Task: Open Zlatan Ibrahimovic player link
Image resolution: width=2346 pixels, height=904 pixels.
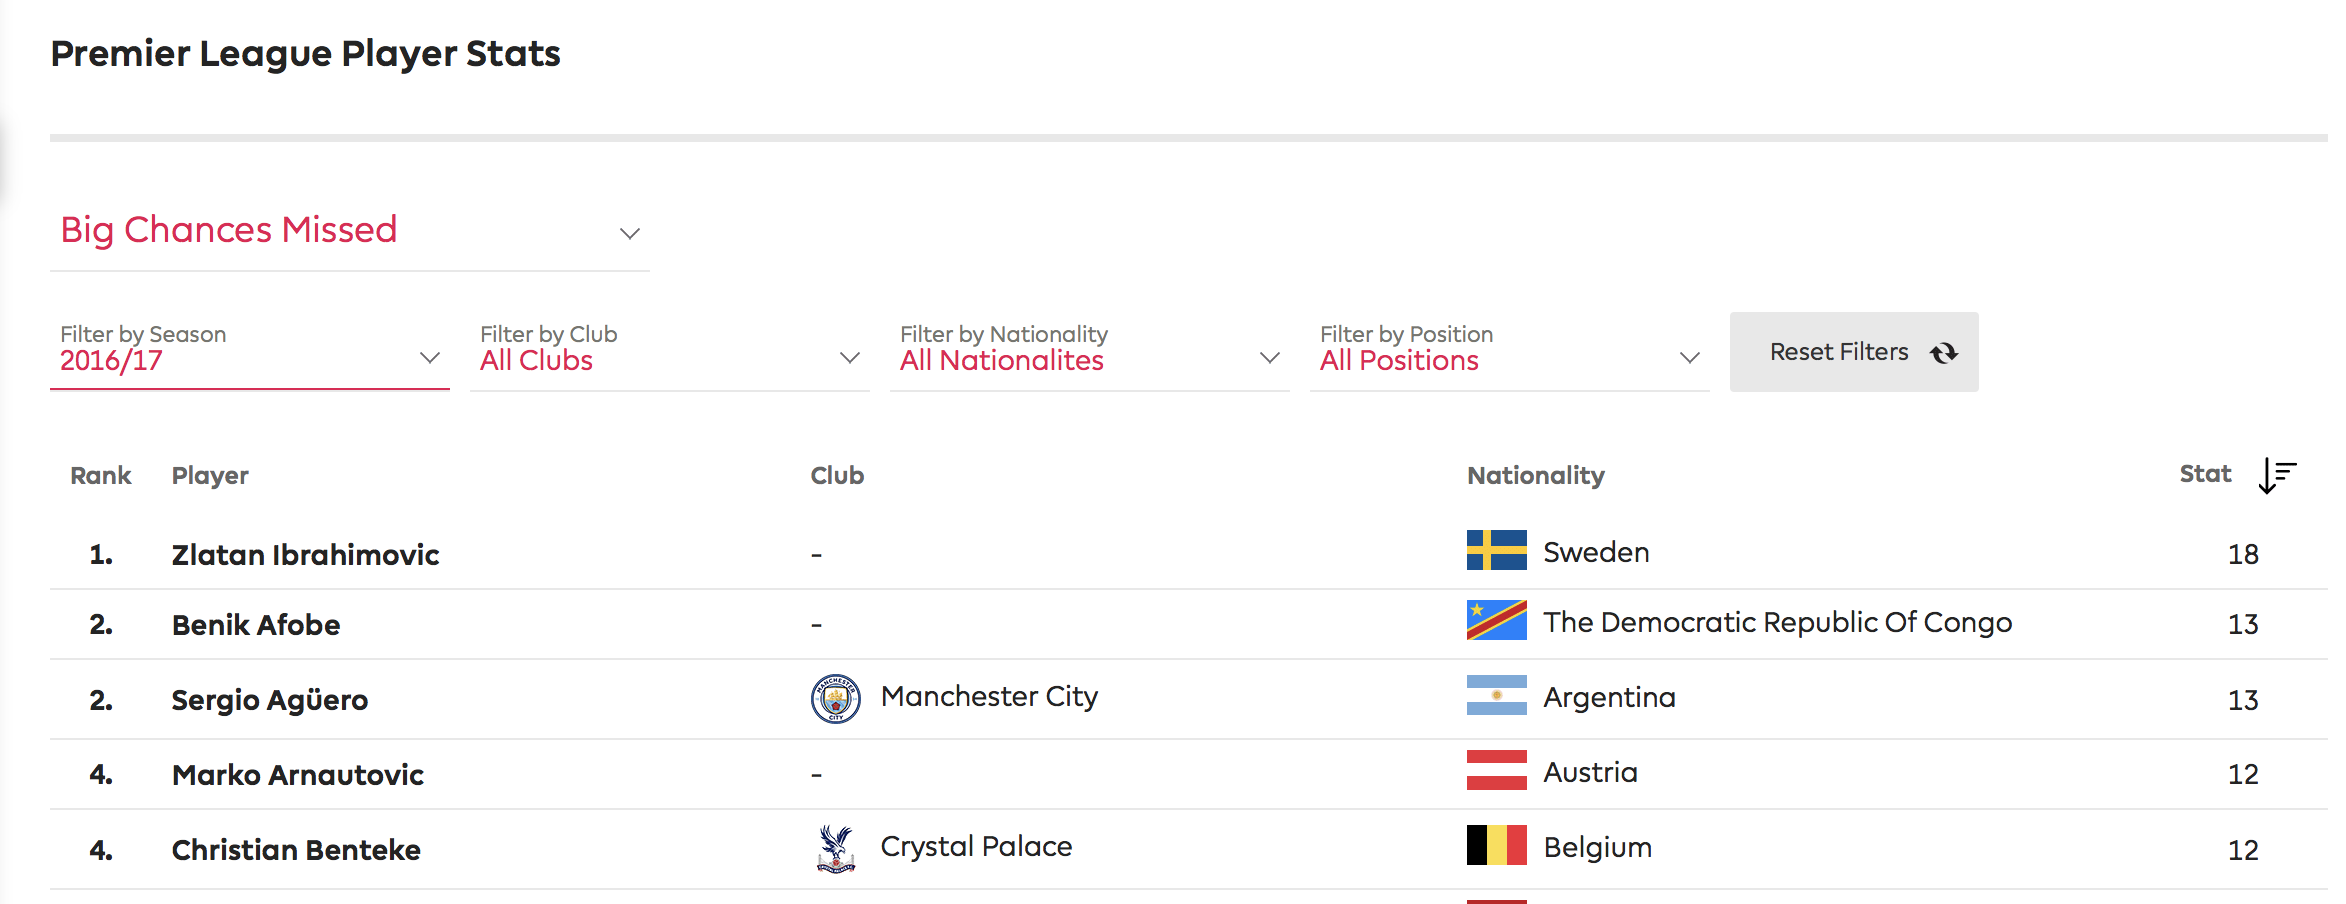Action: click(305, 555)
